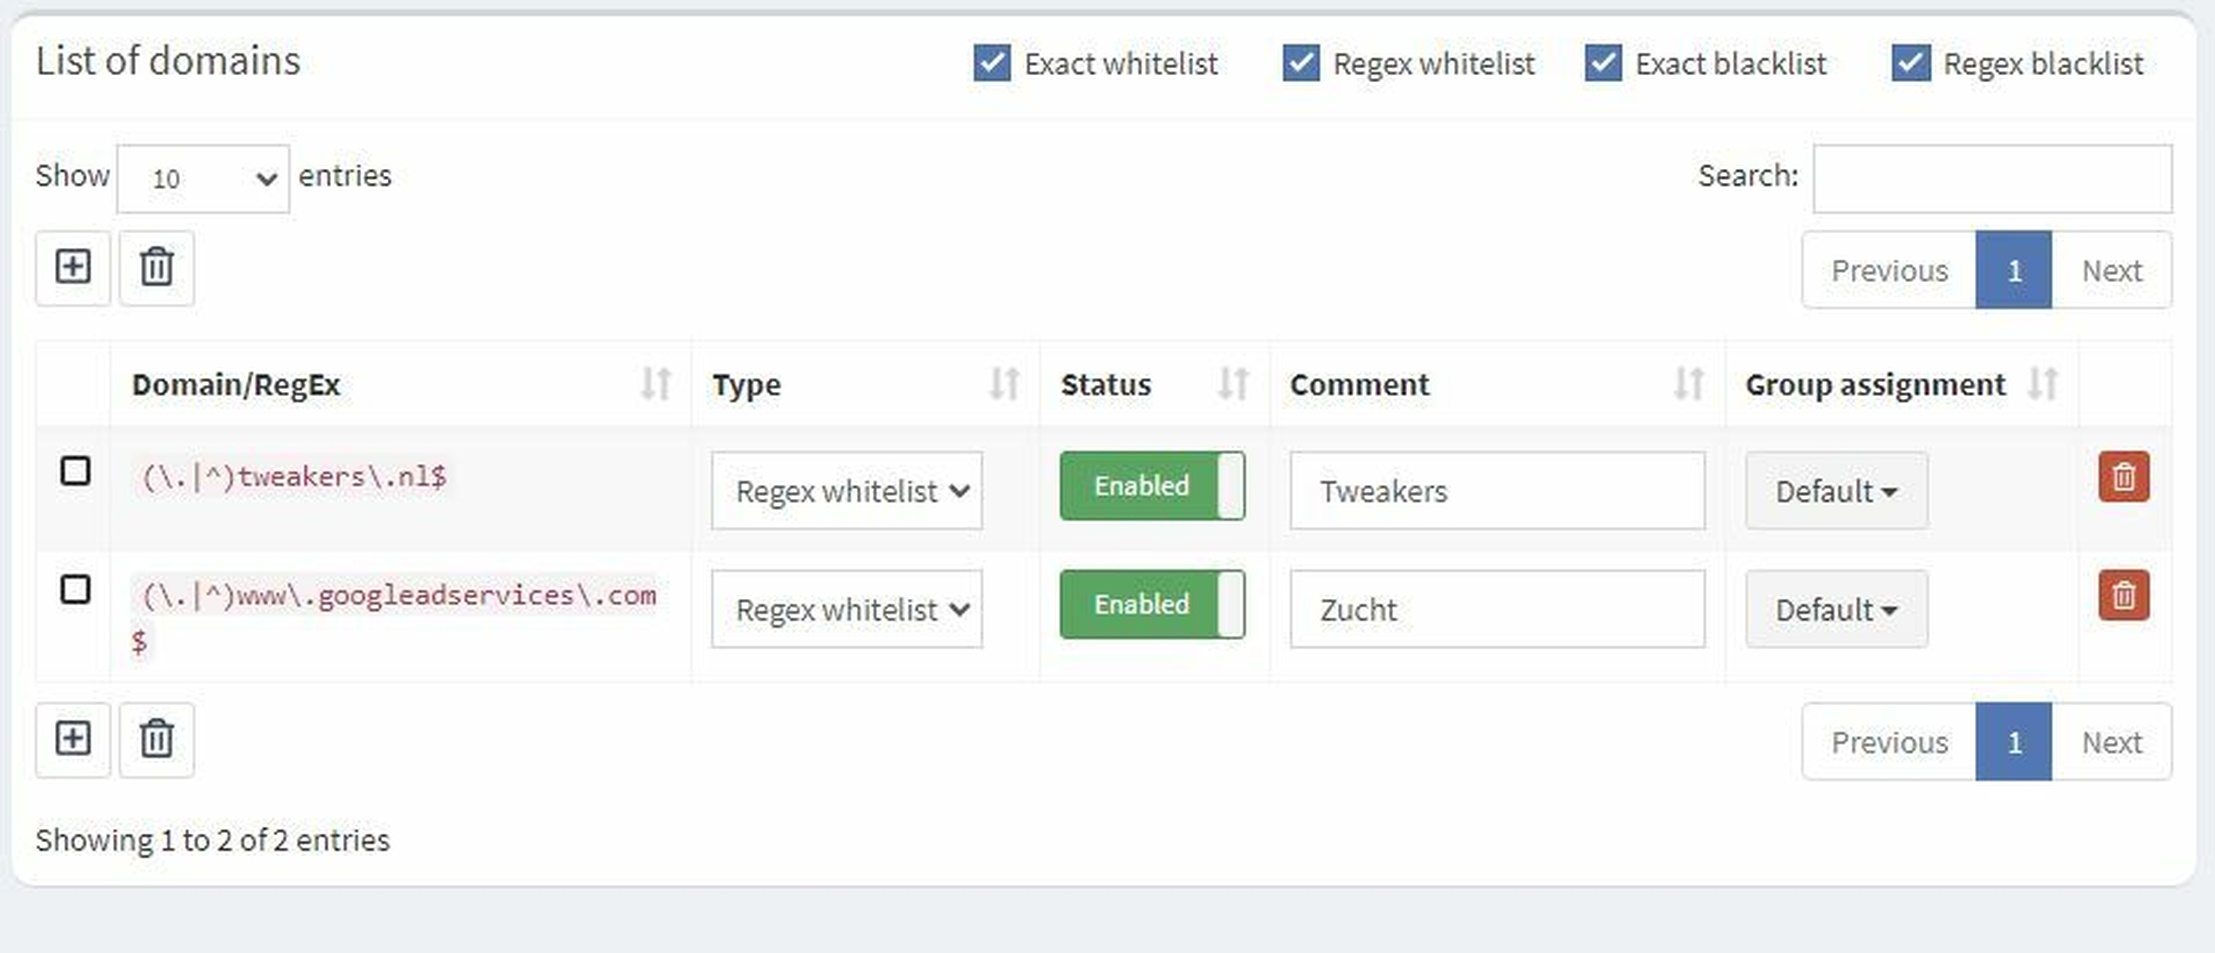Uncheck the Regex blacklist filter
This screenshot has width=2215, height=953.
pos(1910,63)
